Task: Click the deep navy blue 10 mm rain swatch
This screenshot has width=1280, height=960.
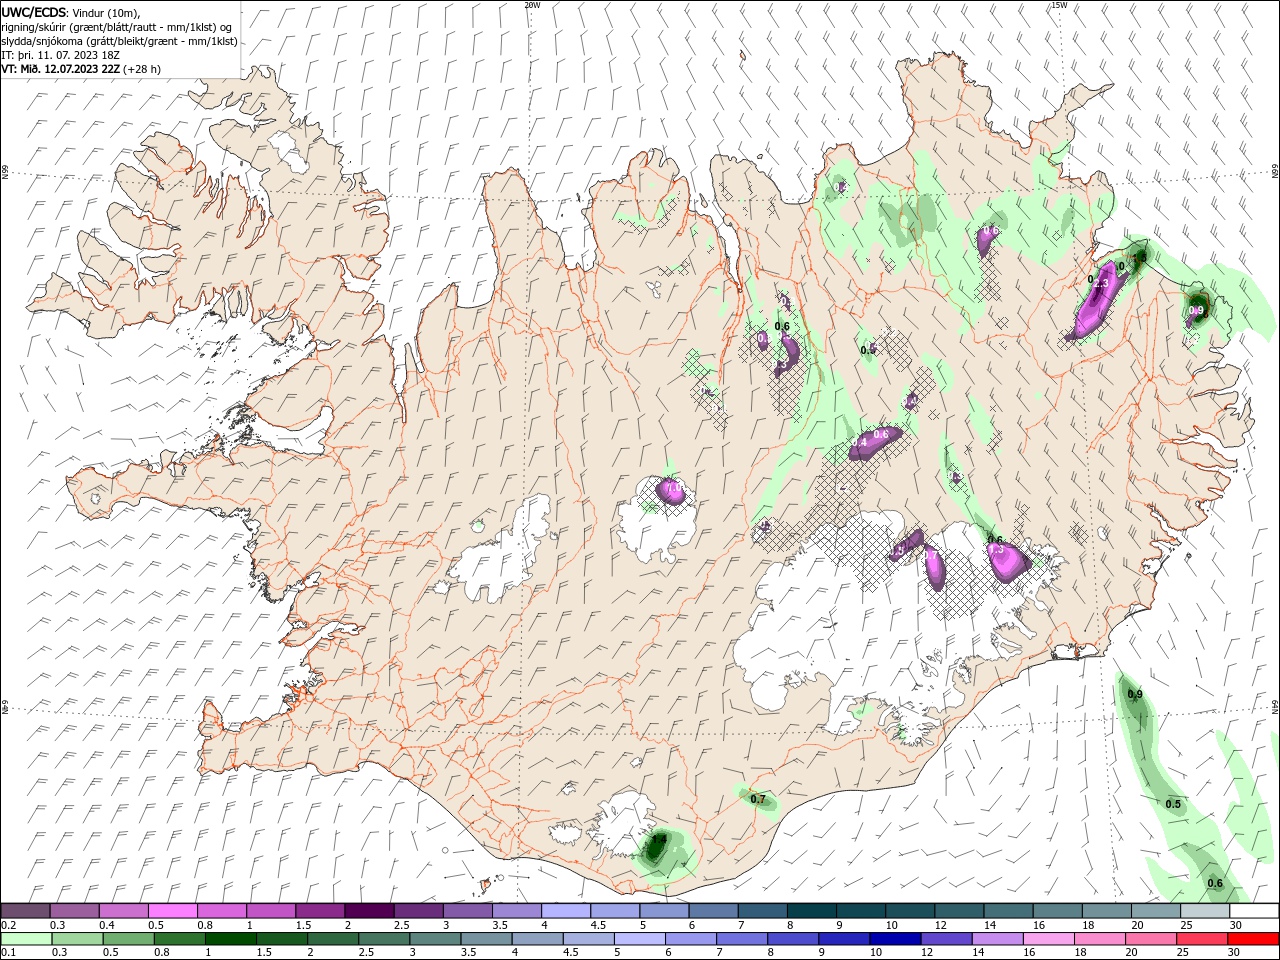Action: pyautogui.click(x=895, y=939)
